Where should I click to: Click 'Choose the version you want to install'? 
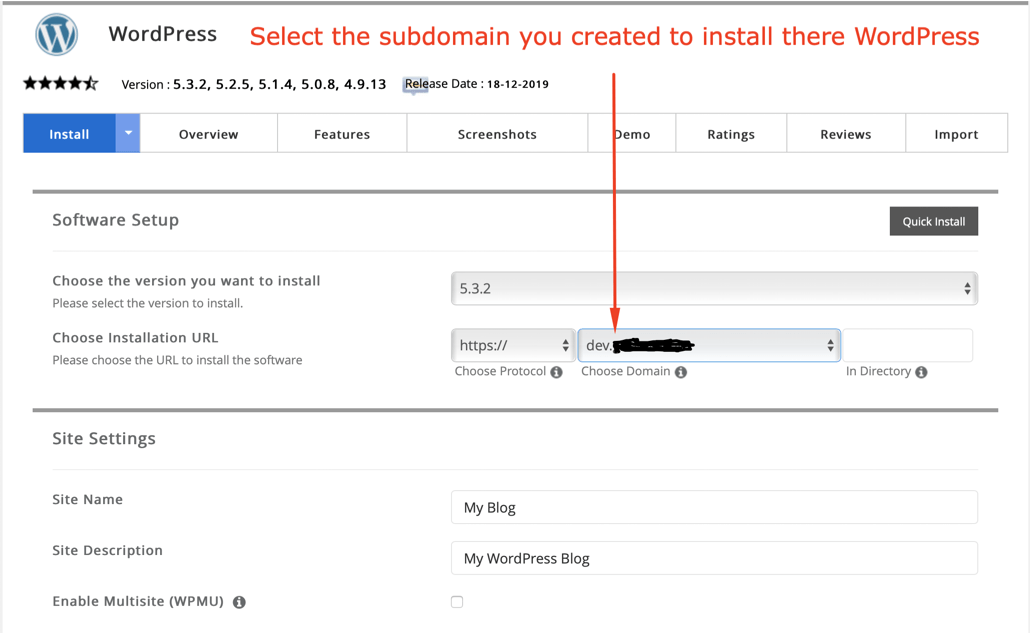click(187, 281)
